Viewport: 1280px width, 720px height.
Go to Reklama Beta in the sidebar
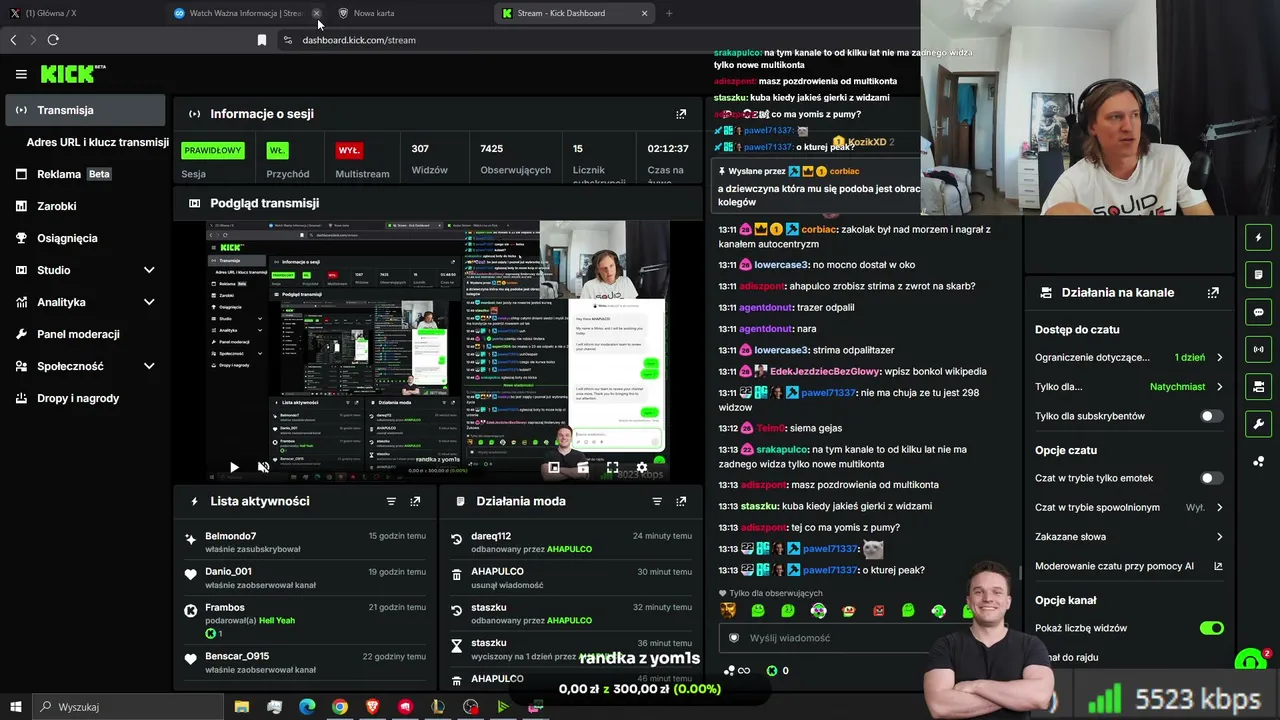coord(85,174)
